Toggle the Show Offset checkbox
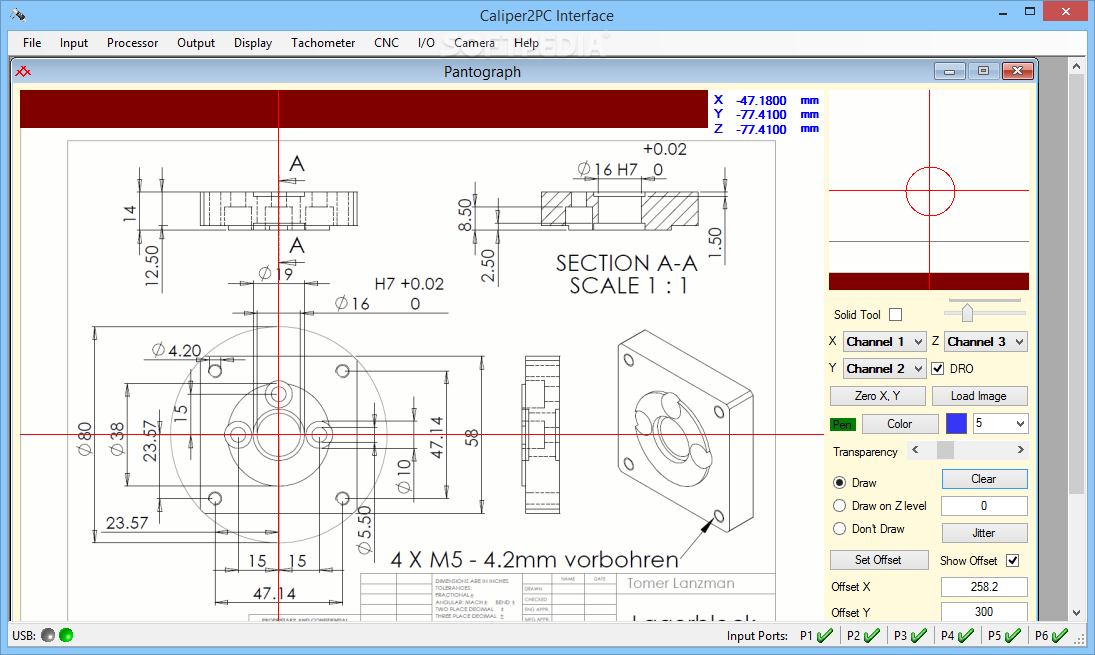1095x655 pixels. click(1013, 561)
